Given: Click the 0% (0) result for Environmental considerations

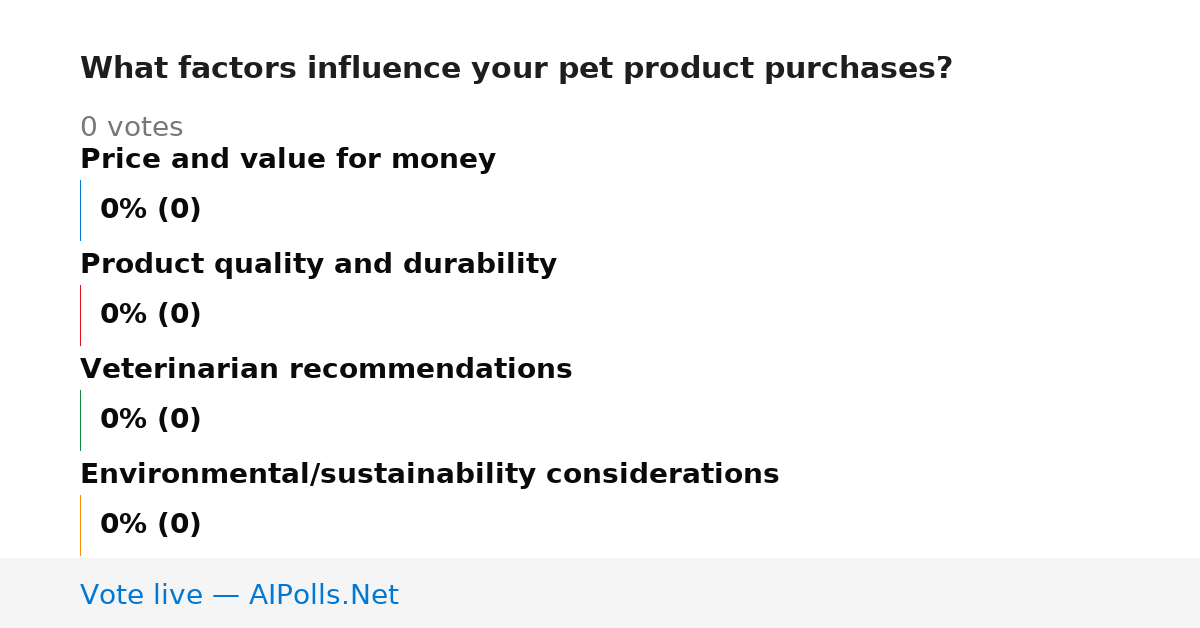Looking at the screenshot, I should click(150, 525).
